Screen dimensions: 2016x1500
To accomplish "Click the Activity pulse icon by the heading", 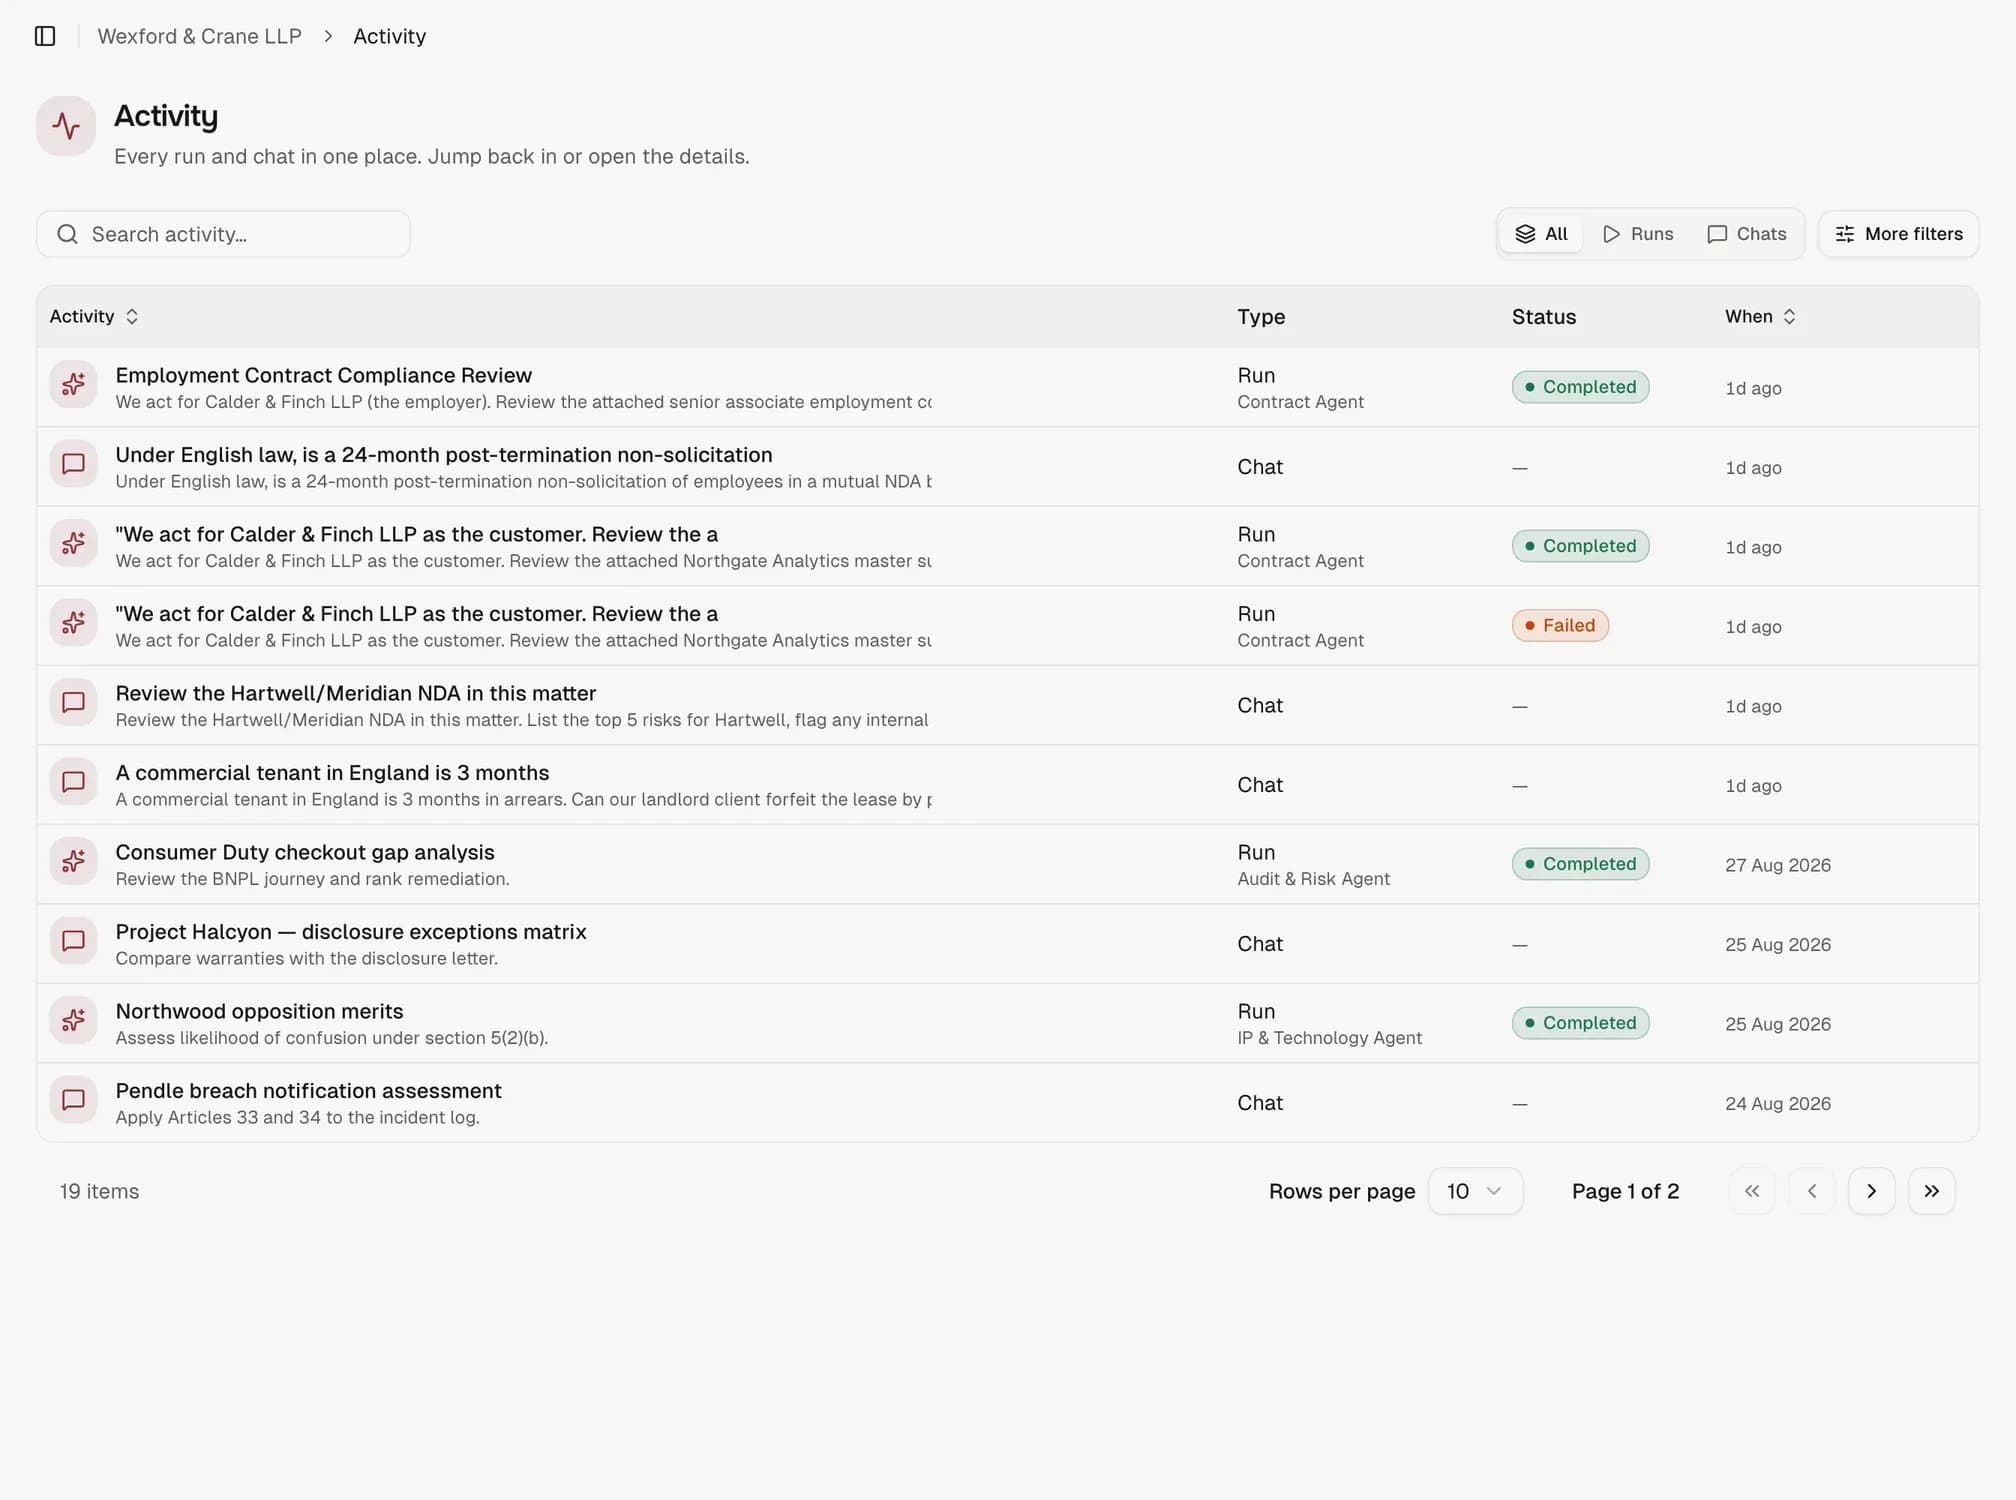I will (x=66, y=126).
